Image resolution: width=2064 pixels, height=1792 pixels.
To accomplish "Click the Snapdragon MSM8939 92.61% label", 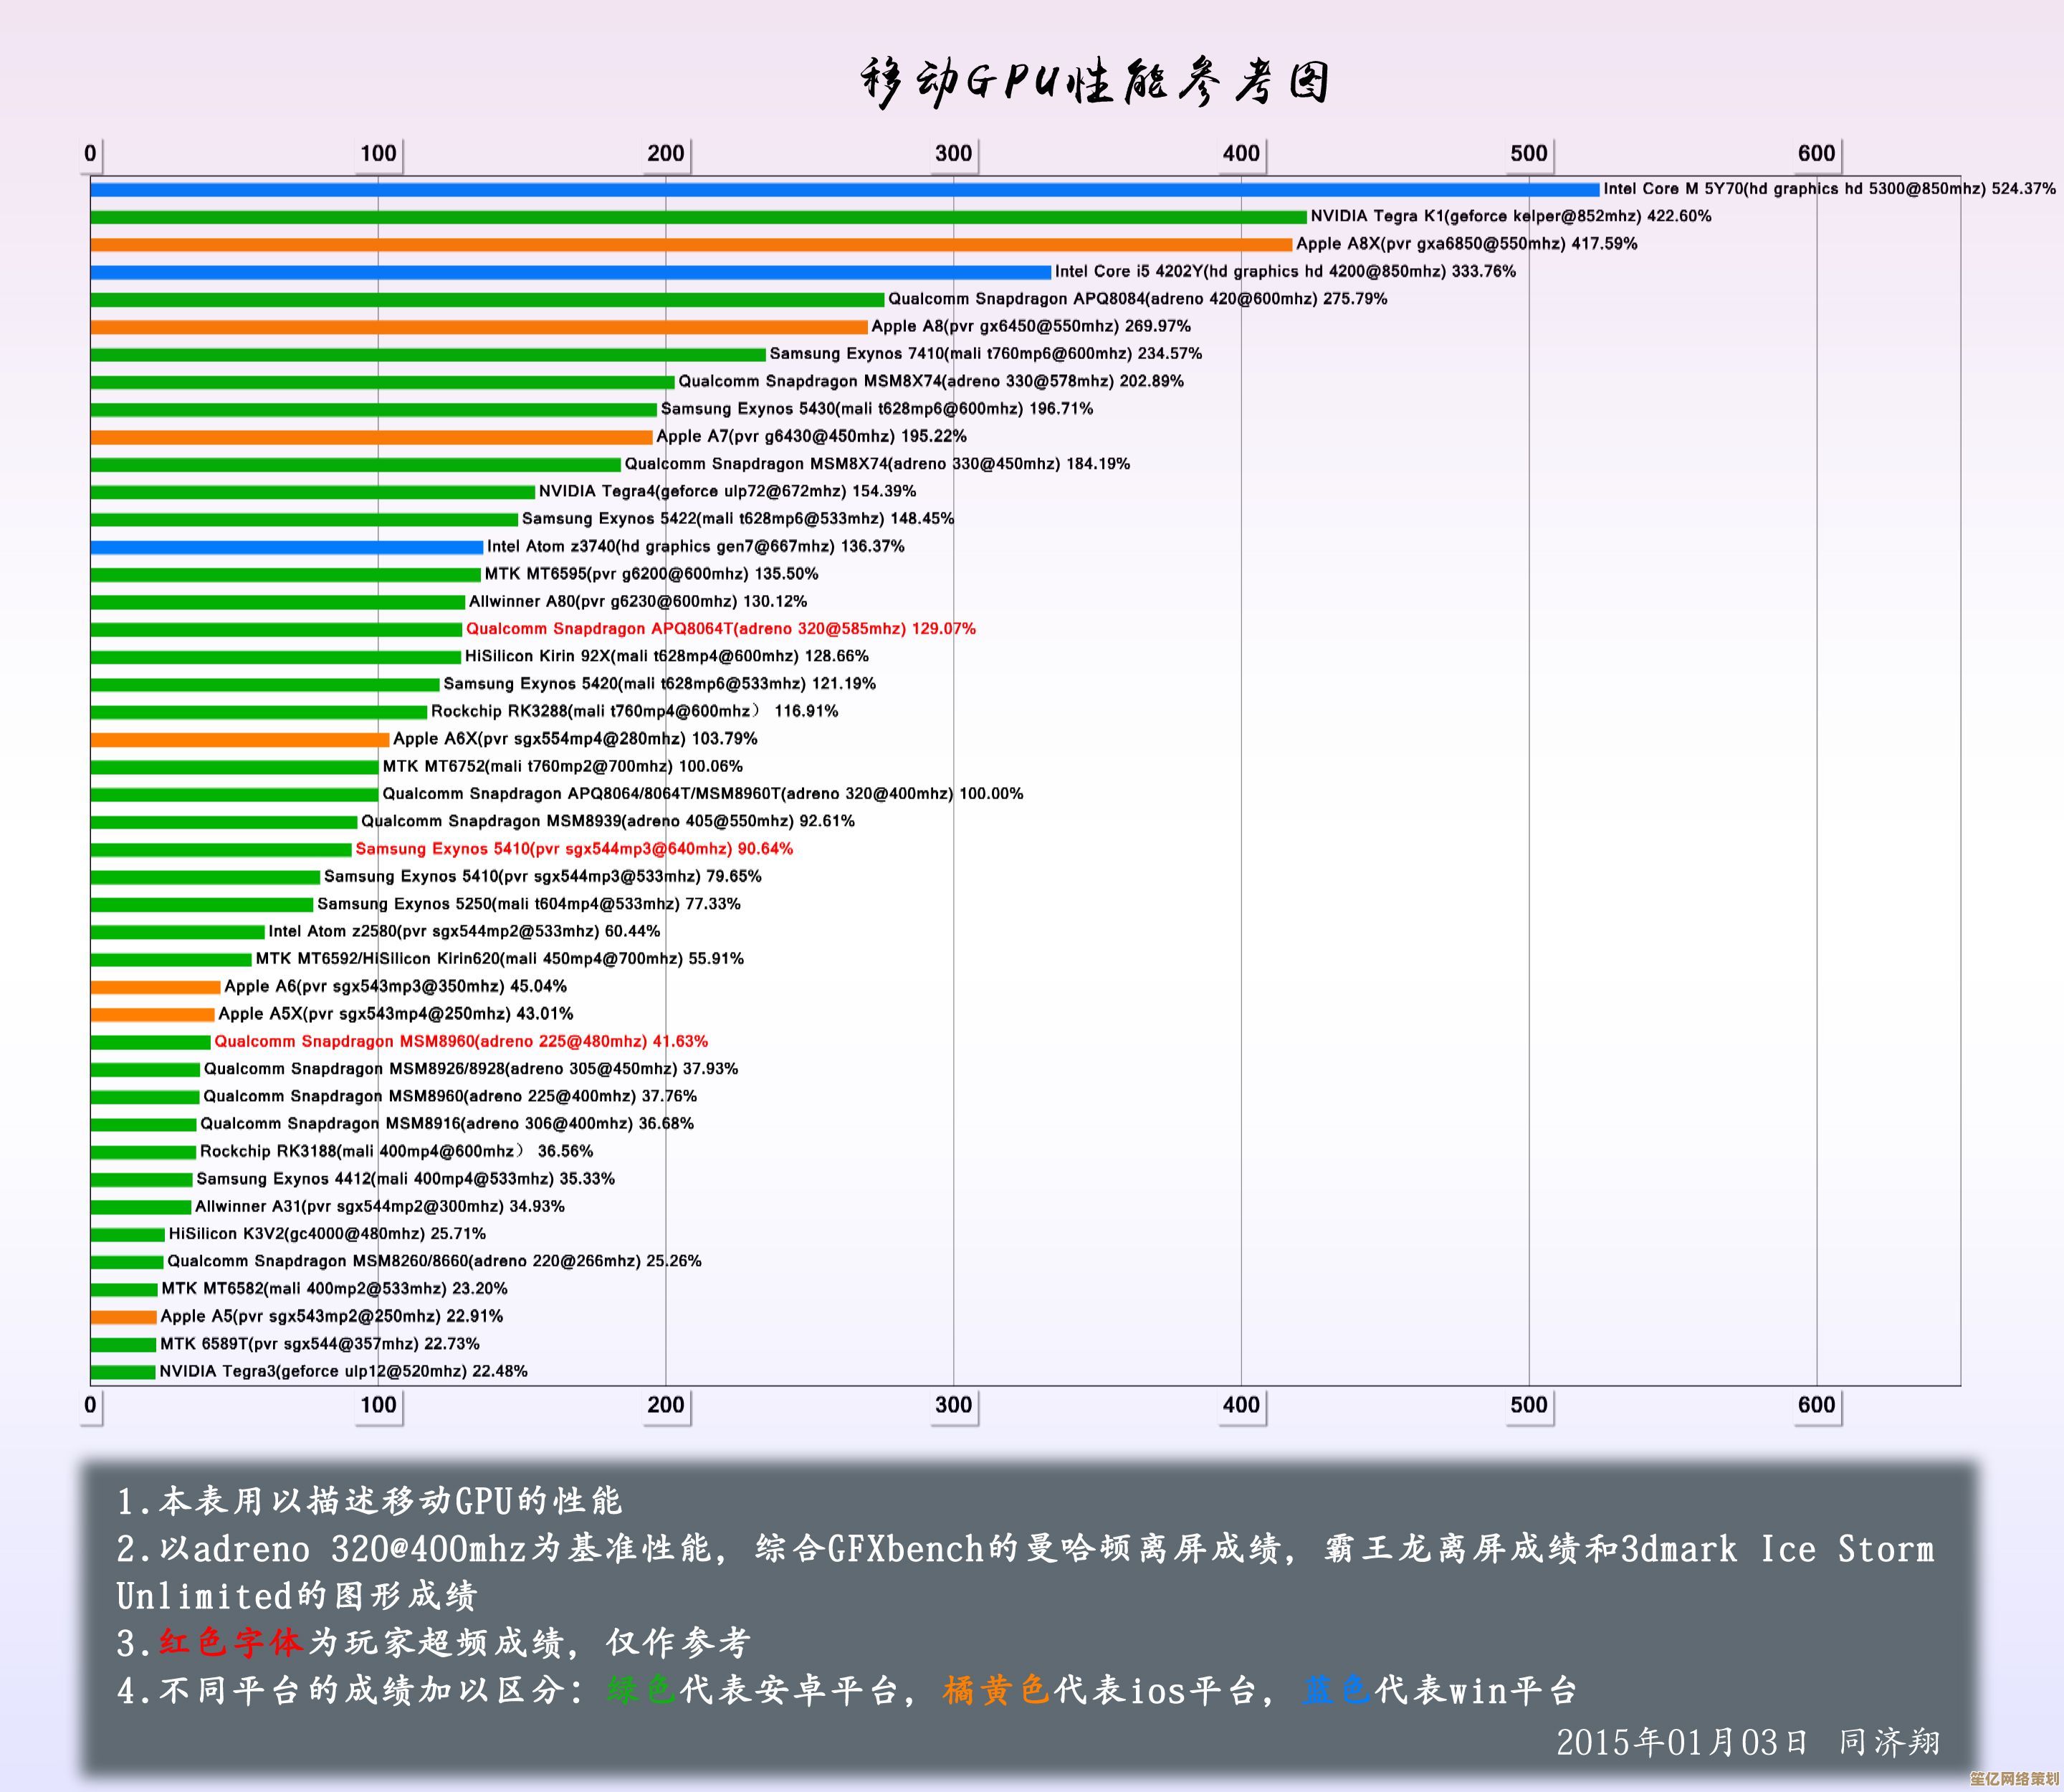I will click(x=607, y=821).
